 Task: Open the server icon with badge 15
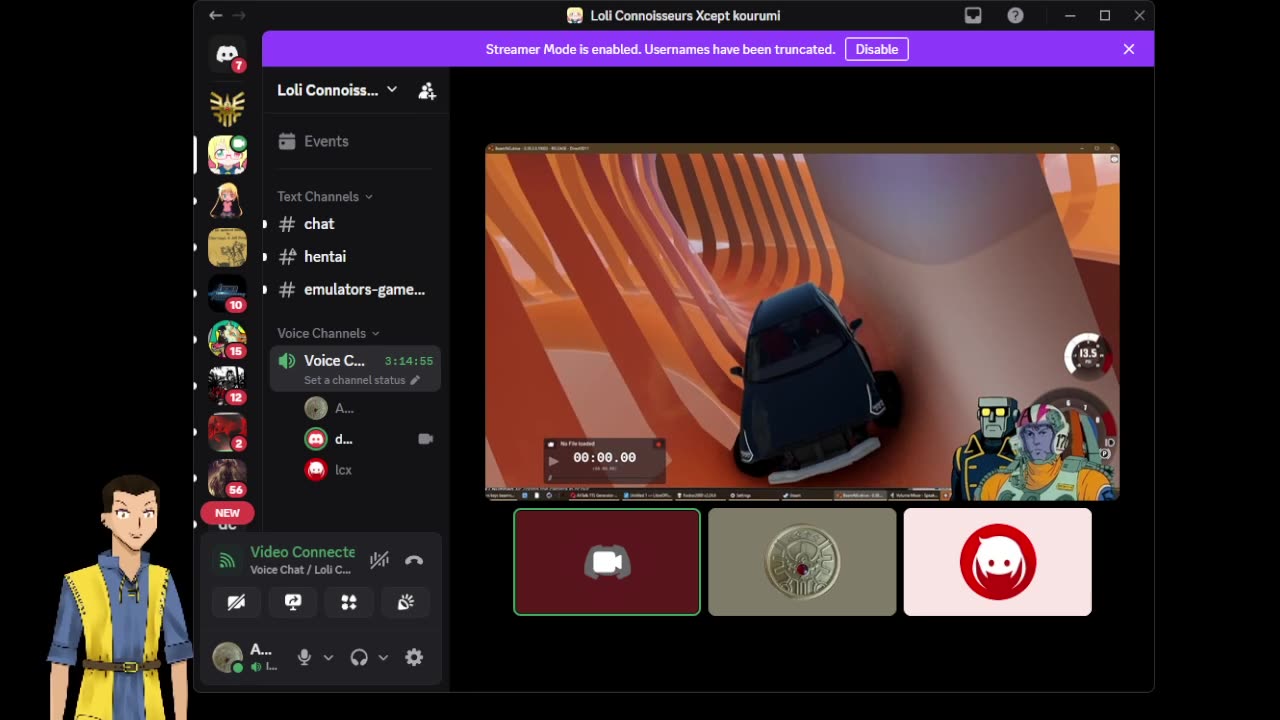[227, 339]
